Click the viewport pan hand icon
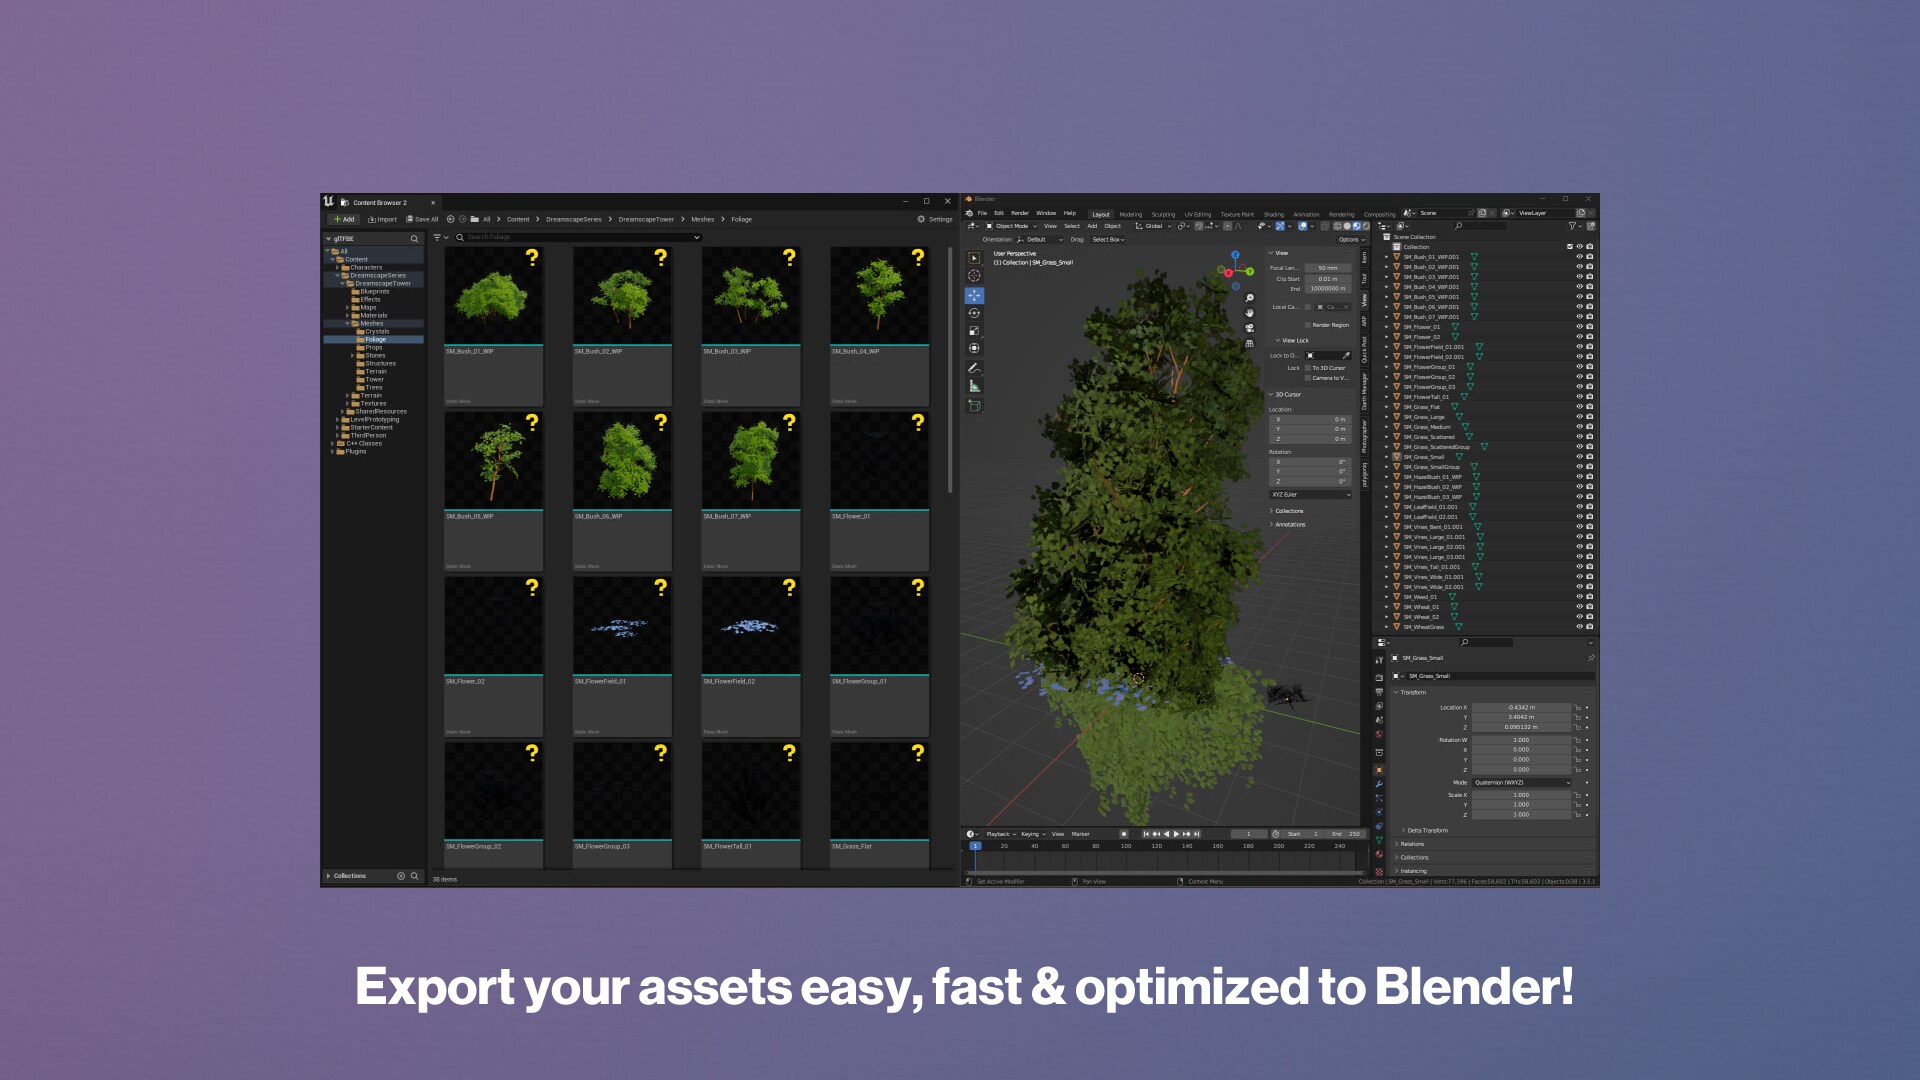Screen dimensions: 1920x1080 [x=1249, y=313]
